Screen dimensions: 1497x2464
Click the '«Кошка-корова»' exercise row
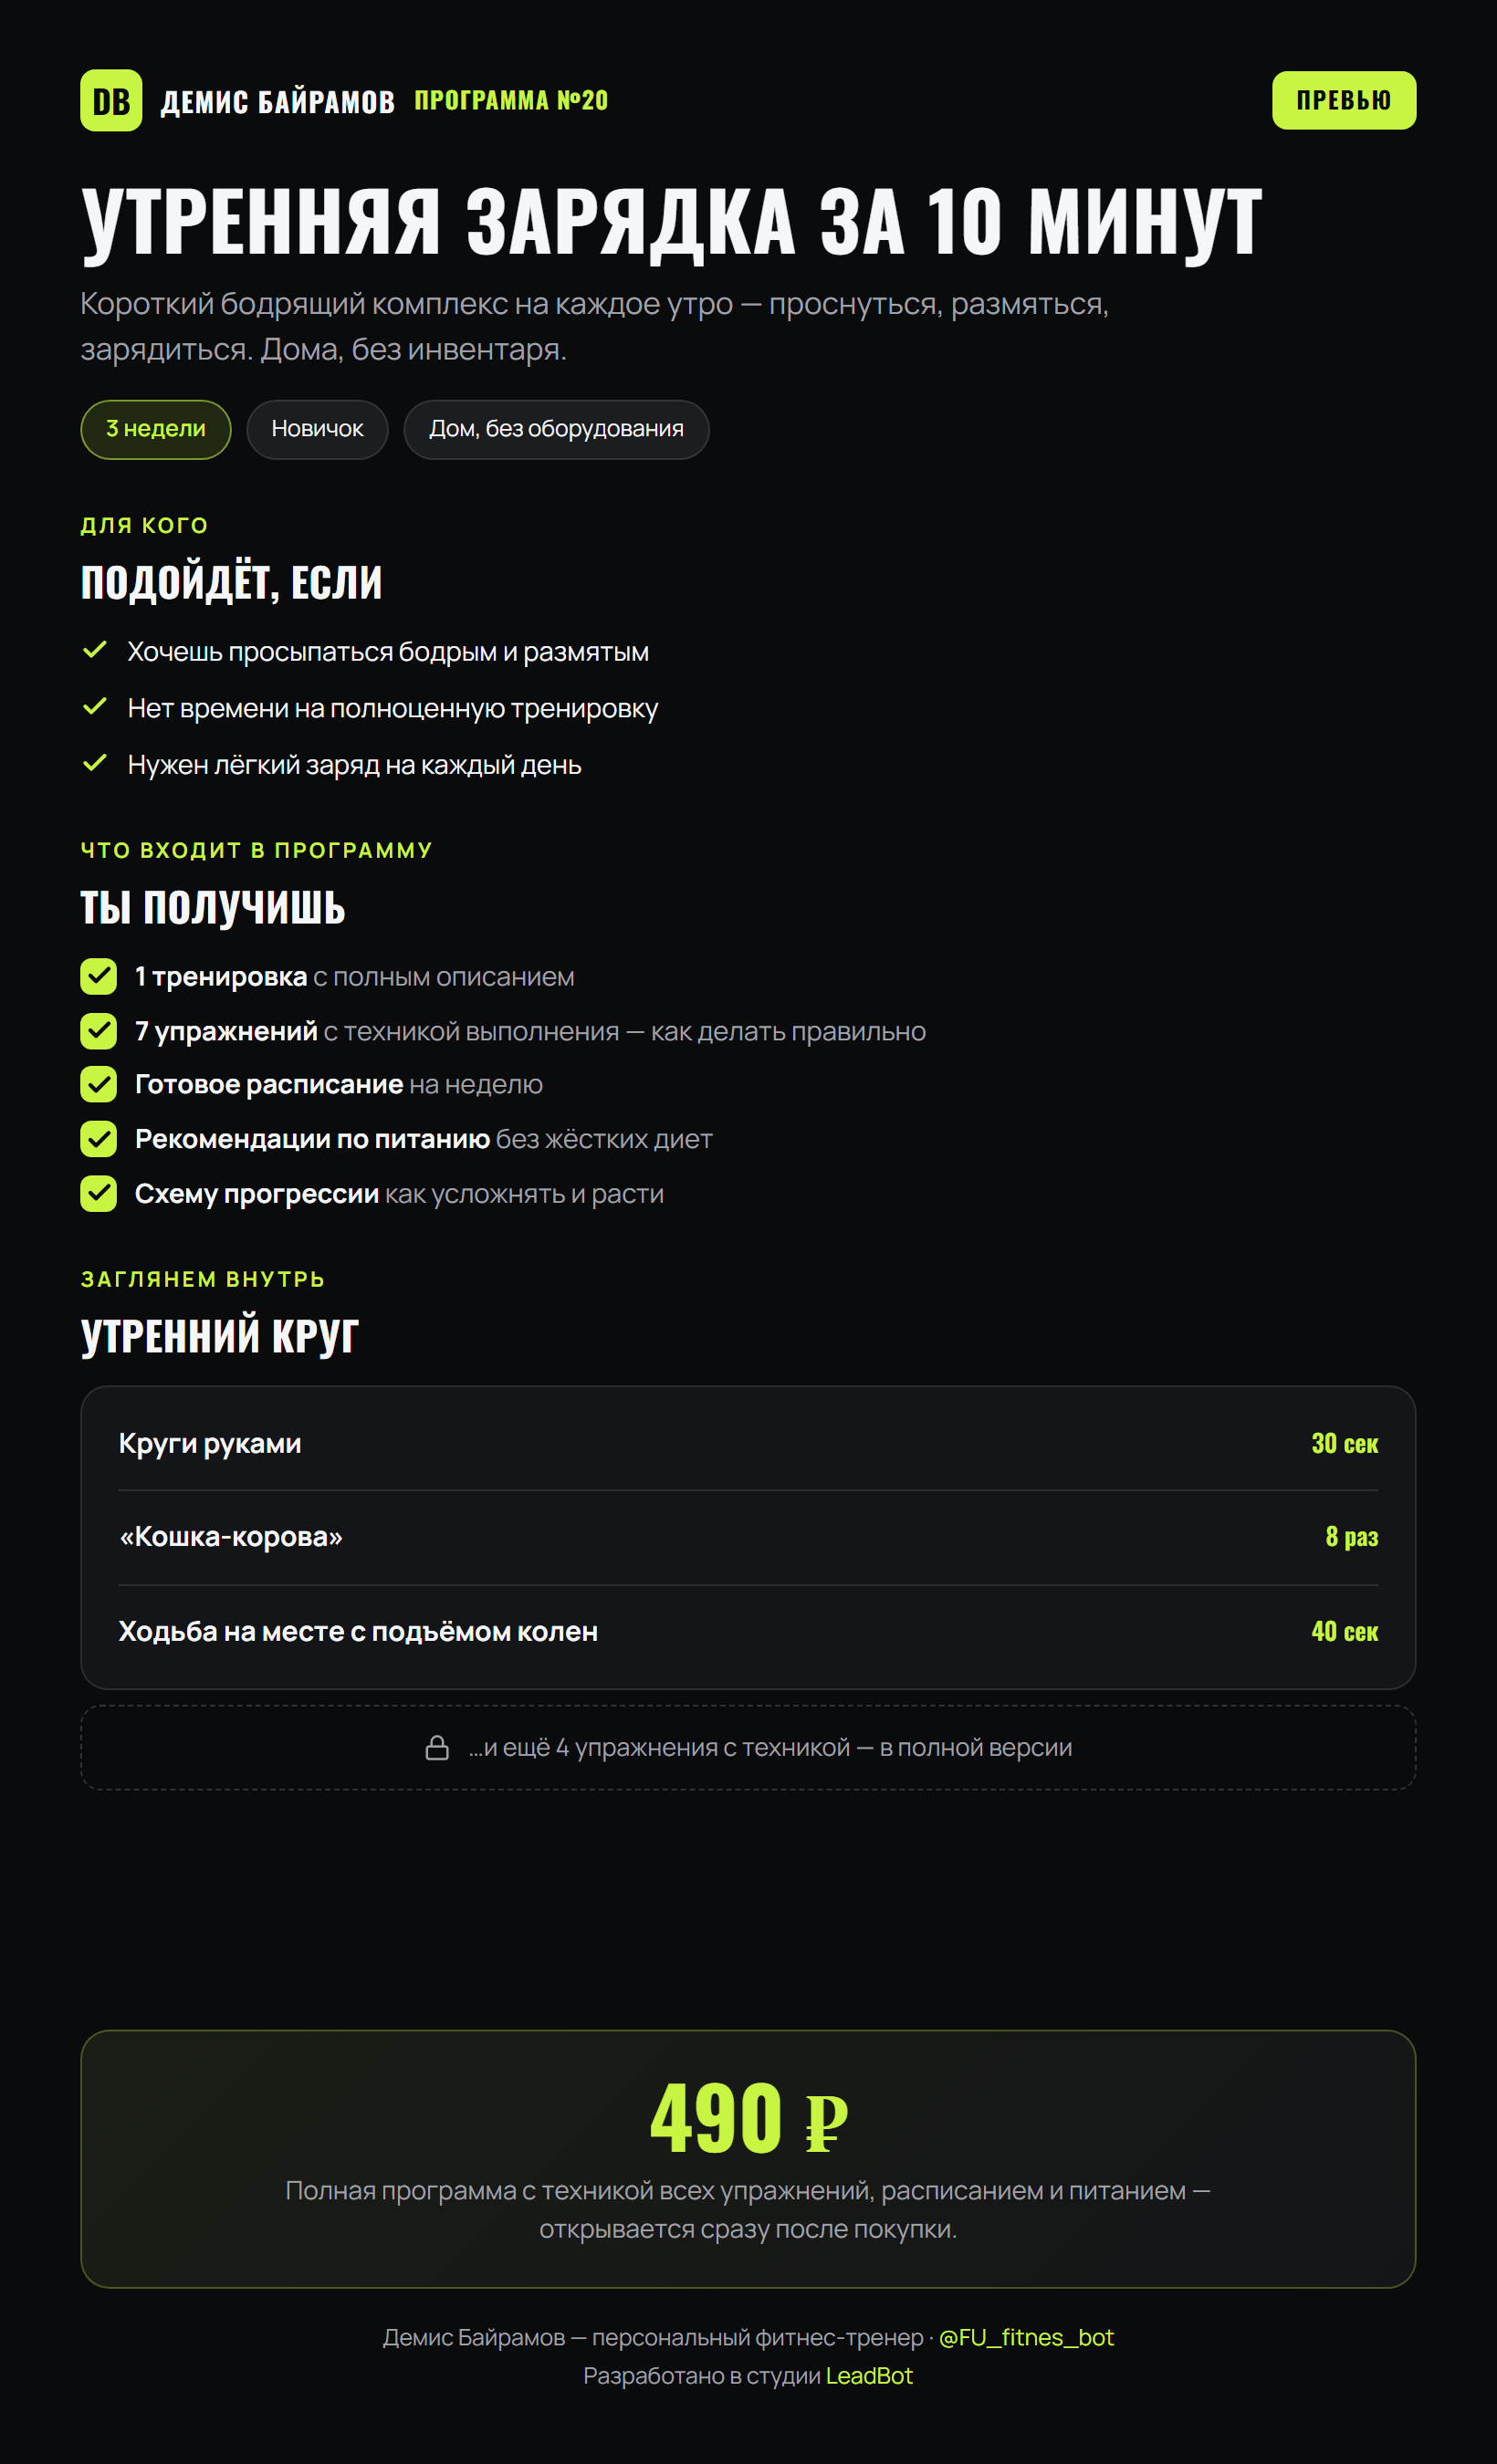(x=748, y=1537)
